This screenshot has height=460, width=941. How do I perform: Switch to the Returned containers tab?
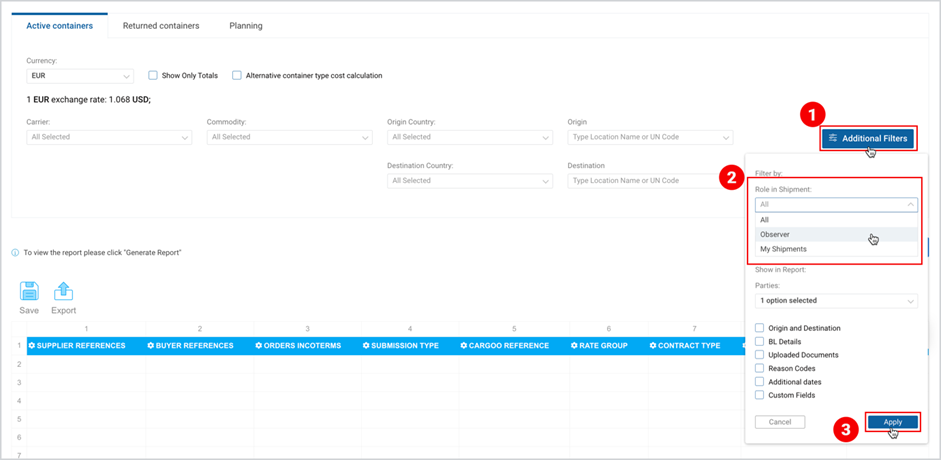[161, 26]
